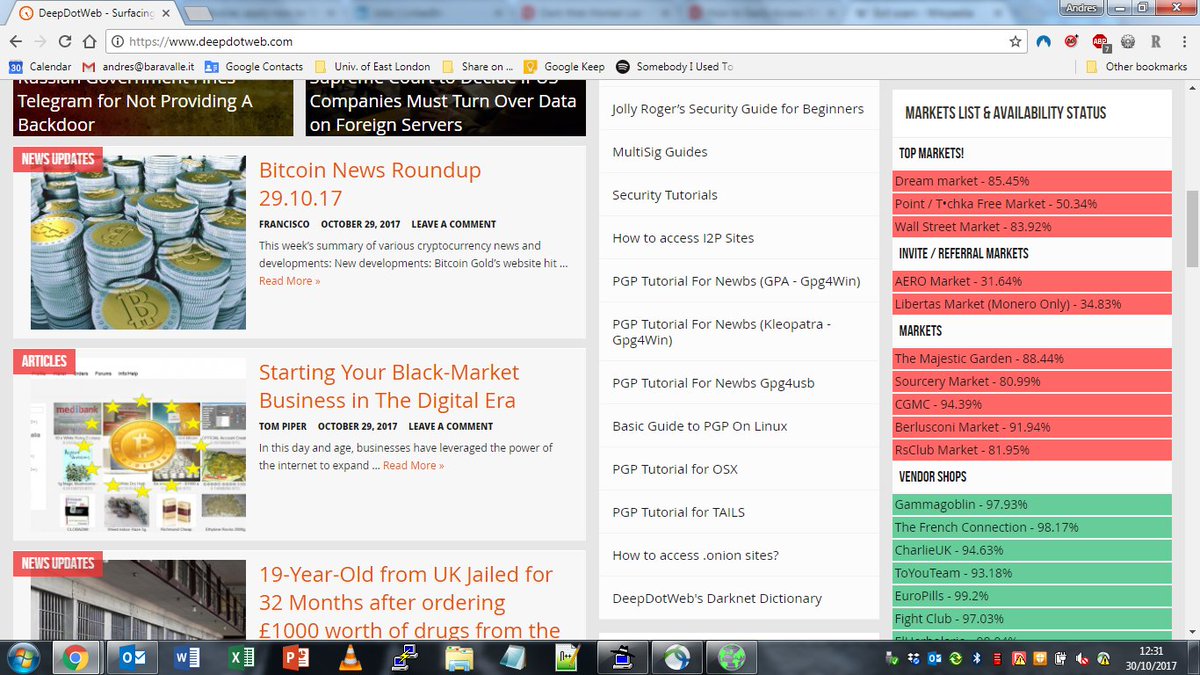Open Google Keep bookmark
Screen dimensions: 1200x675
click(563, 67)
